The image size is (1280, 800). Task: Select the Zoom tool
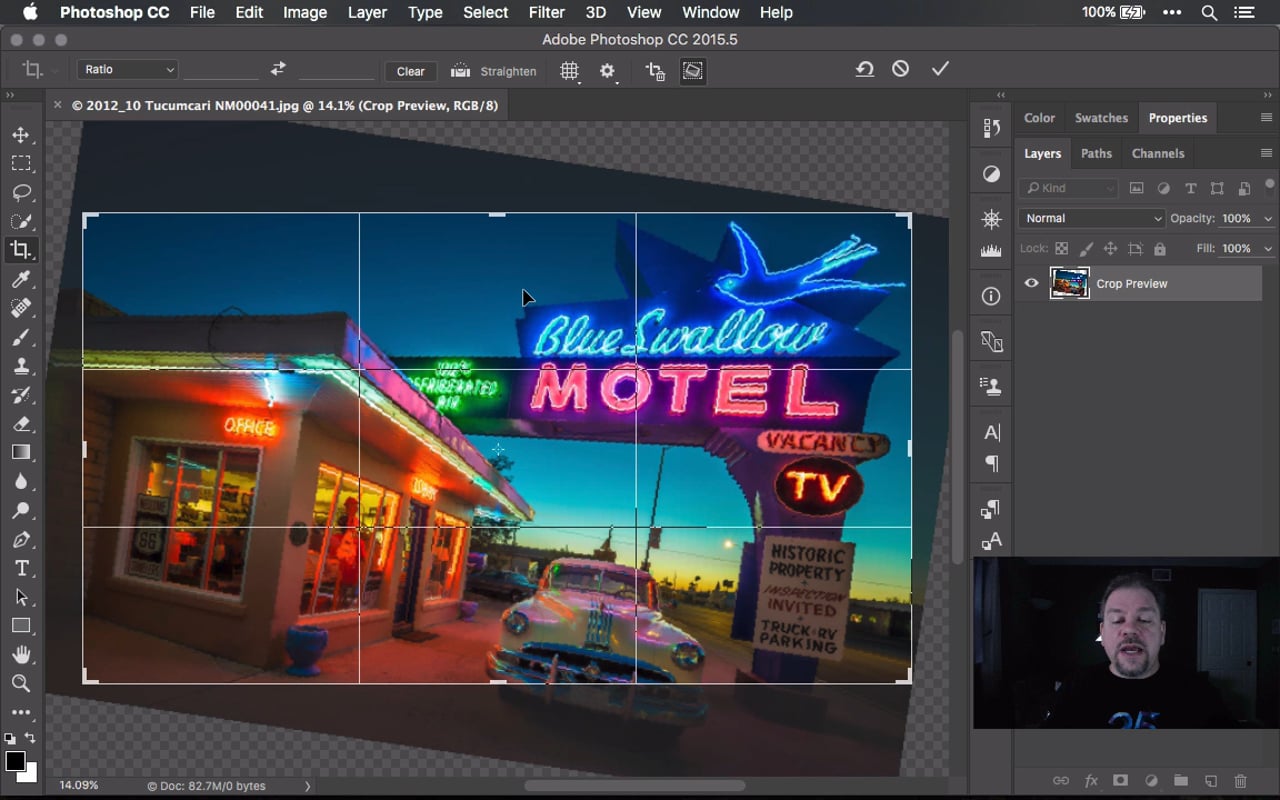pyautogui.click(x=21, y=684)
